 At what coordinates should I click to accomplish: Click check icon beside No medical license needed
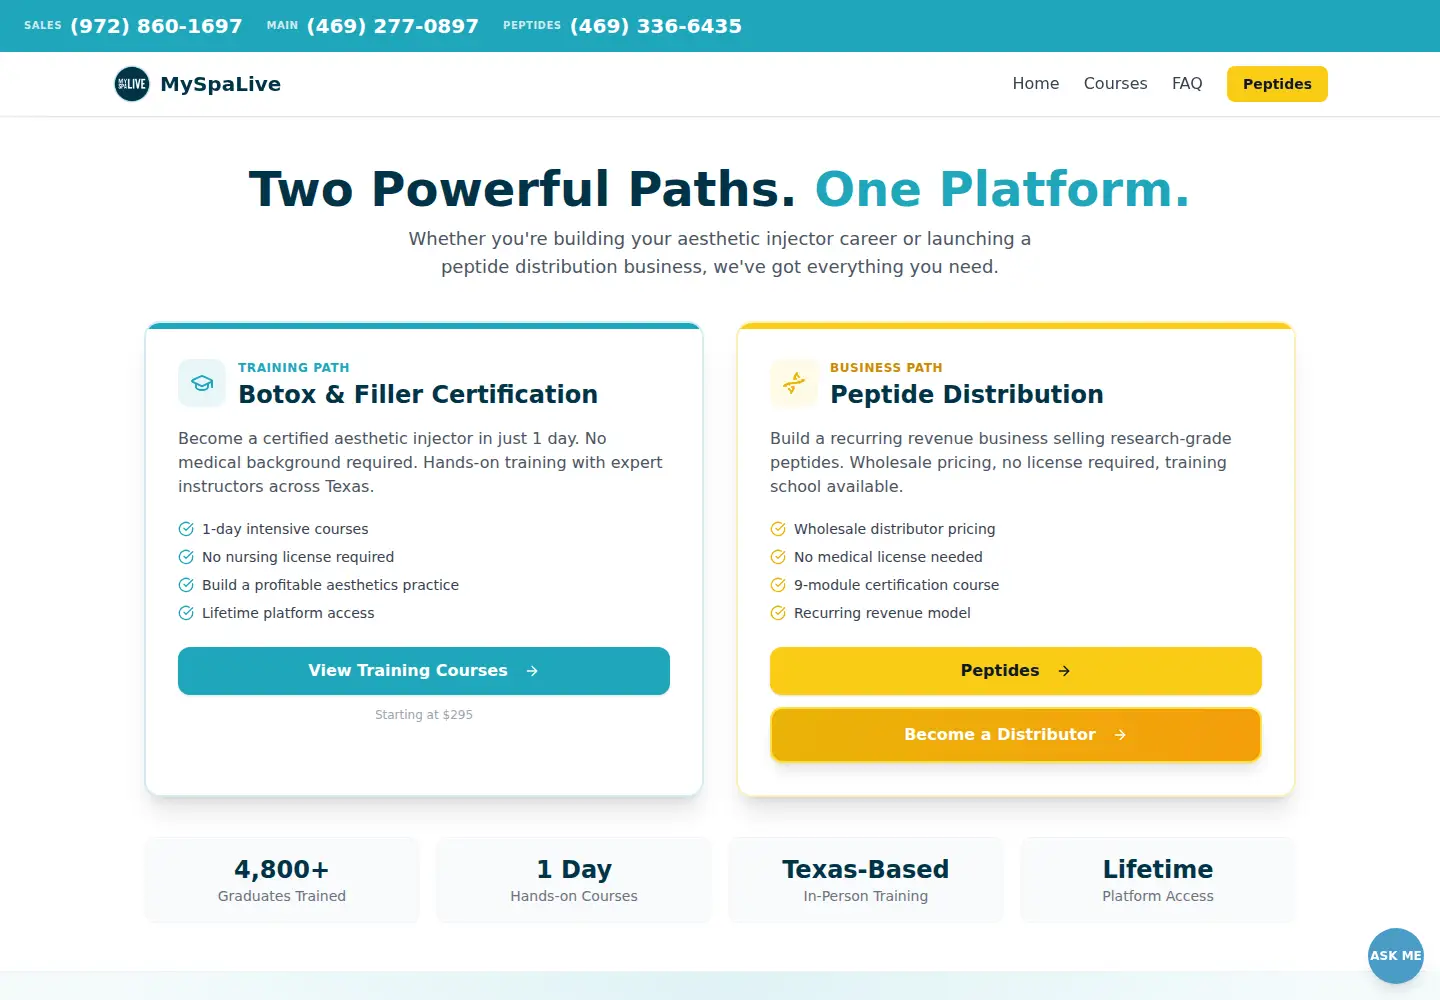click(x=778, y=557)
